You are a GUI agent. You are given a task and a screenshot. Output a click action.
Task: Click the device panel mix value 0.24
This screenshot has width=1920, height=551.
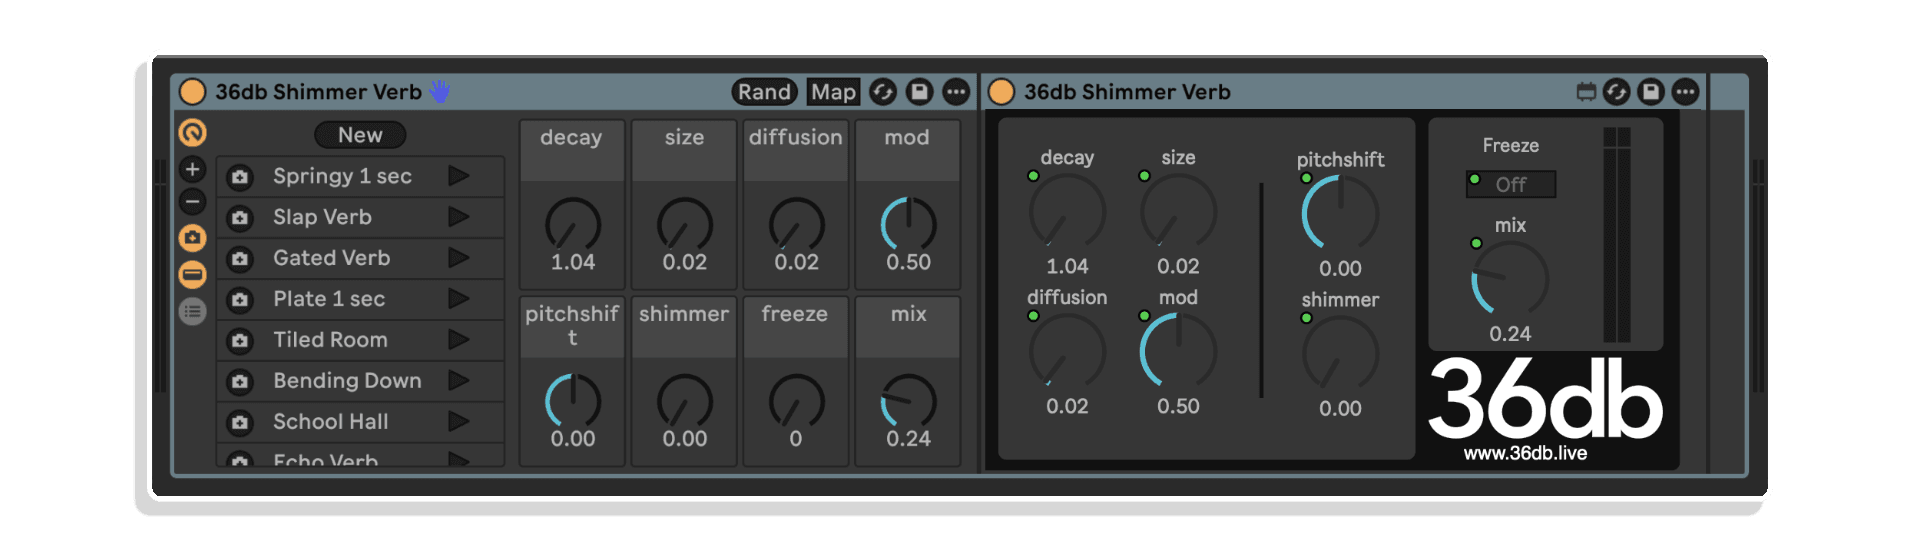coord(1510,334)
